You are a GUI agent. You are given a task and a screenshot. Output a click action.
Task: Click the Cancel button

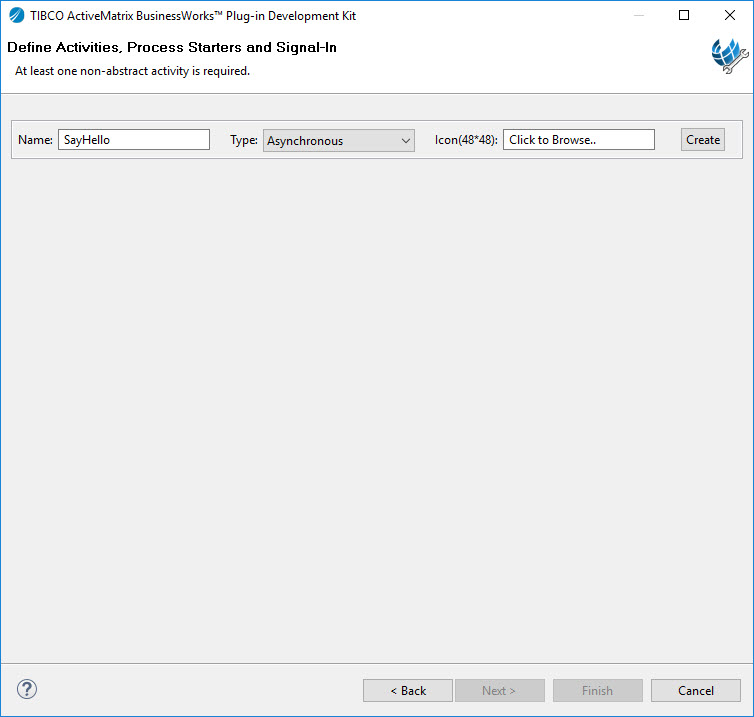(696, 691)
